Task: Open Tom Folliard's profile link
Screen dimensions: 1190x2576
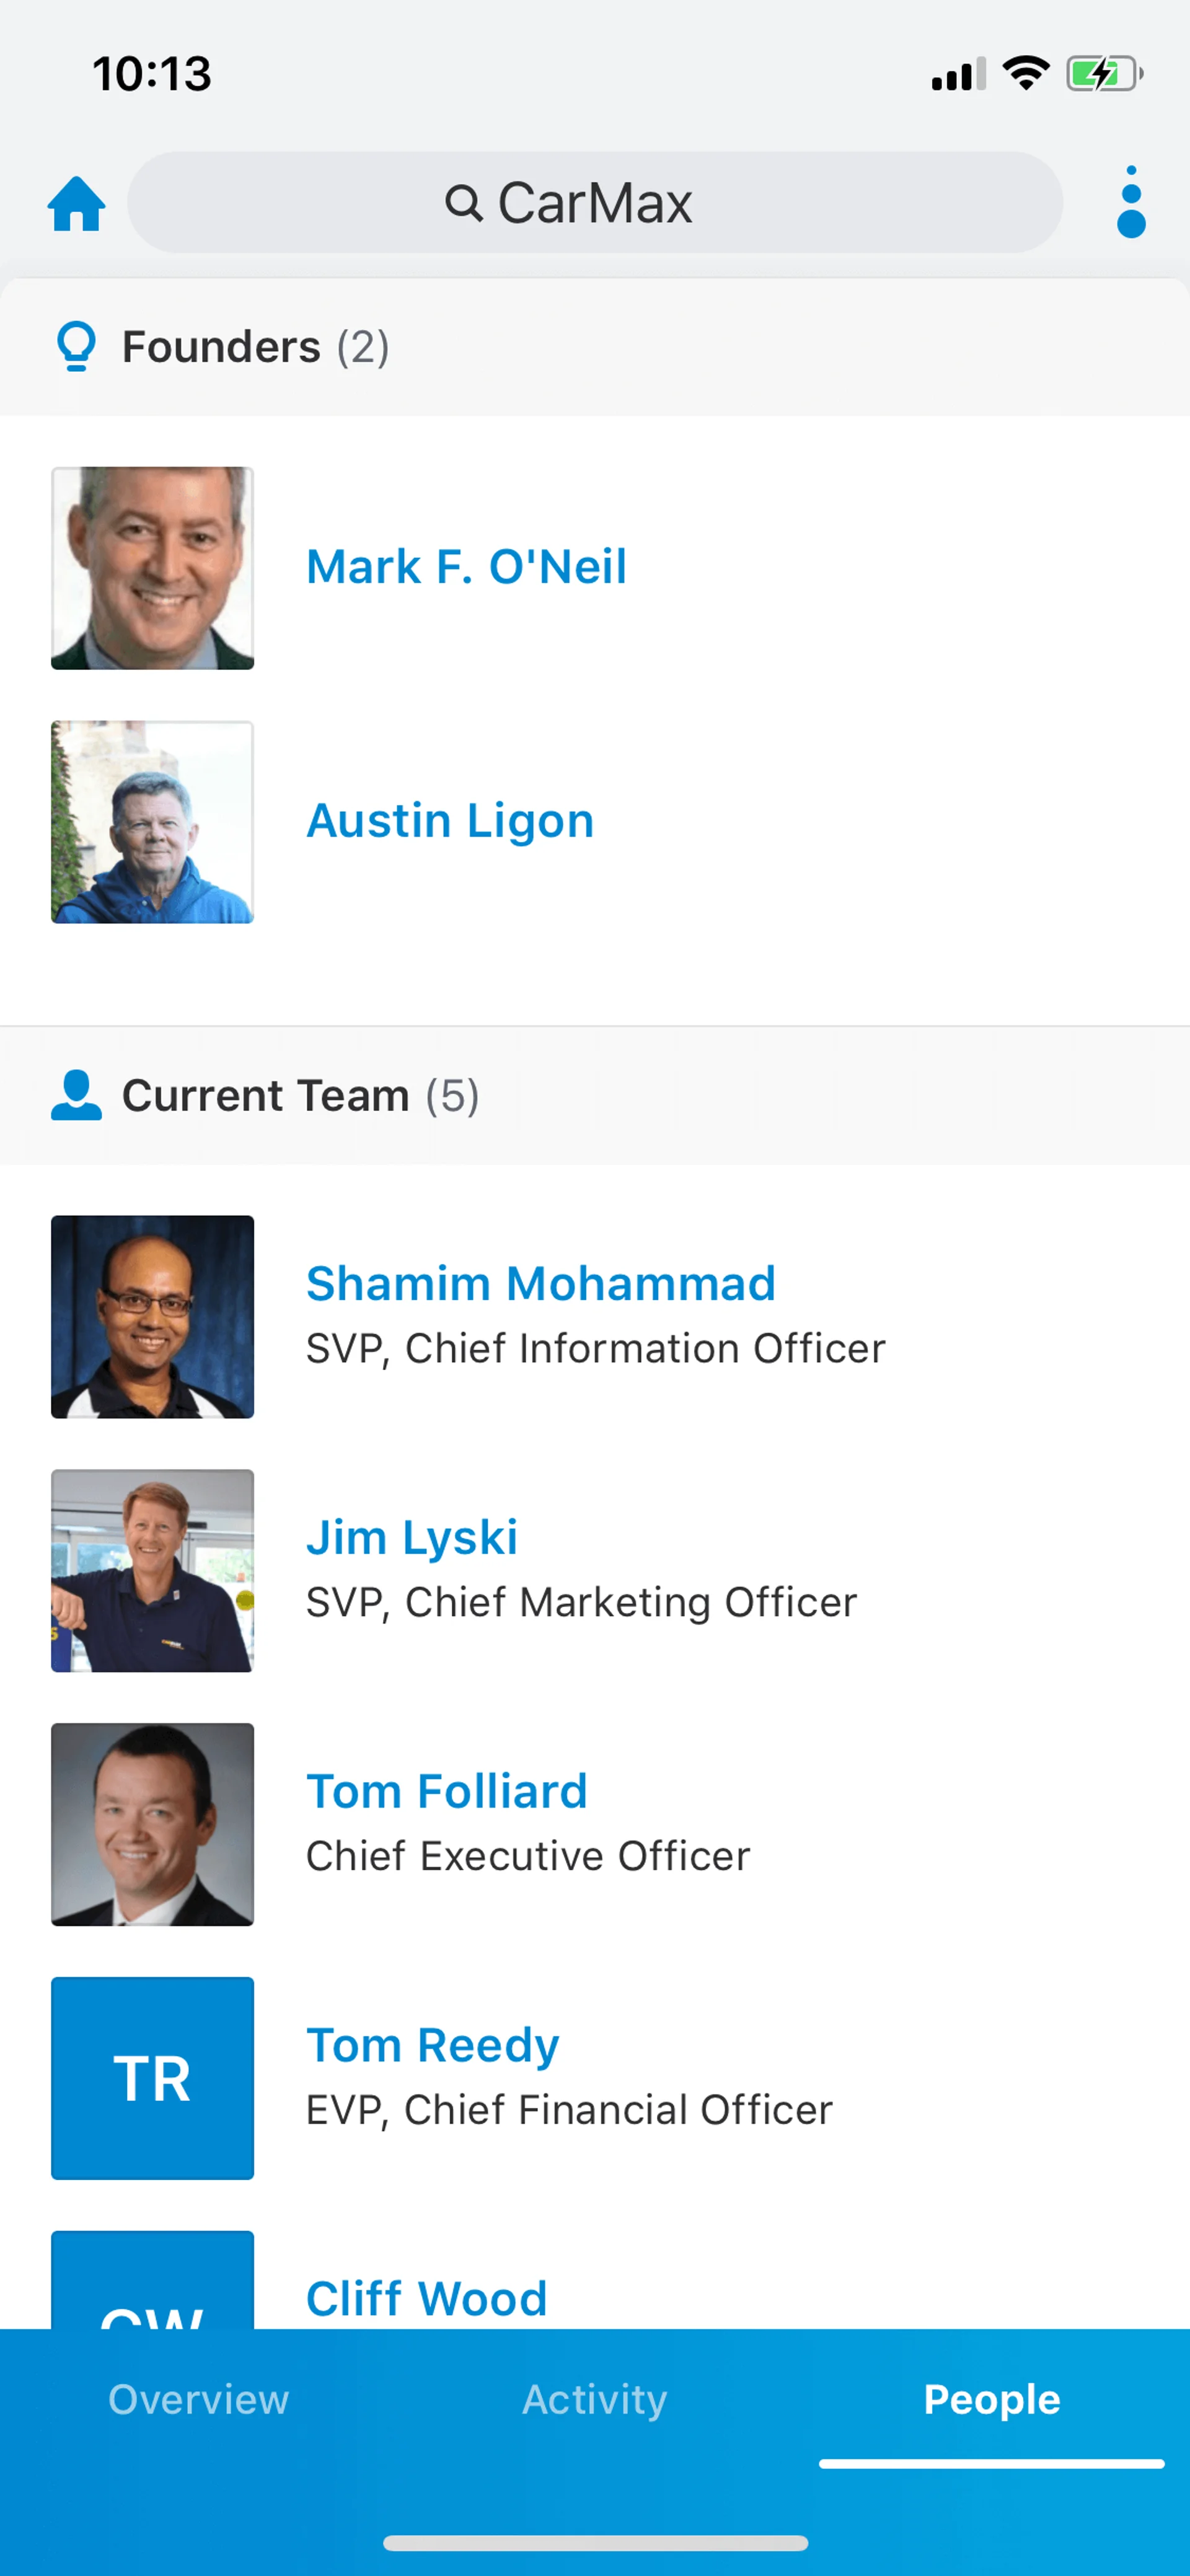Action: [x=446, y=1792]
